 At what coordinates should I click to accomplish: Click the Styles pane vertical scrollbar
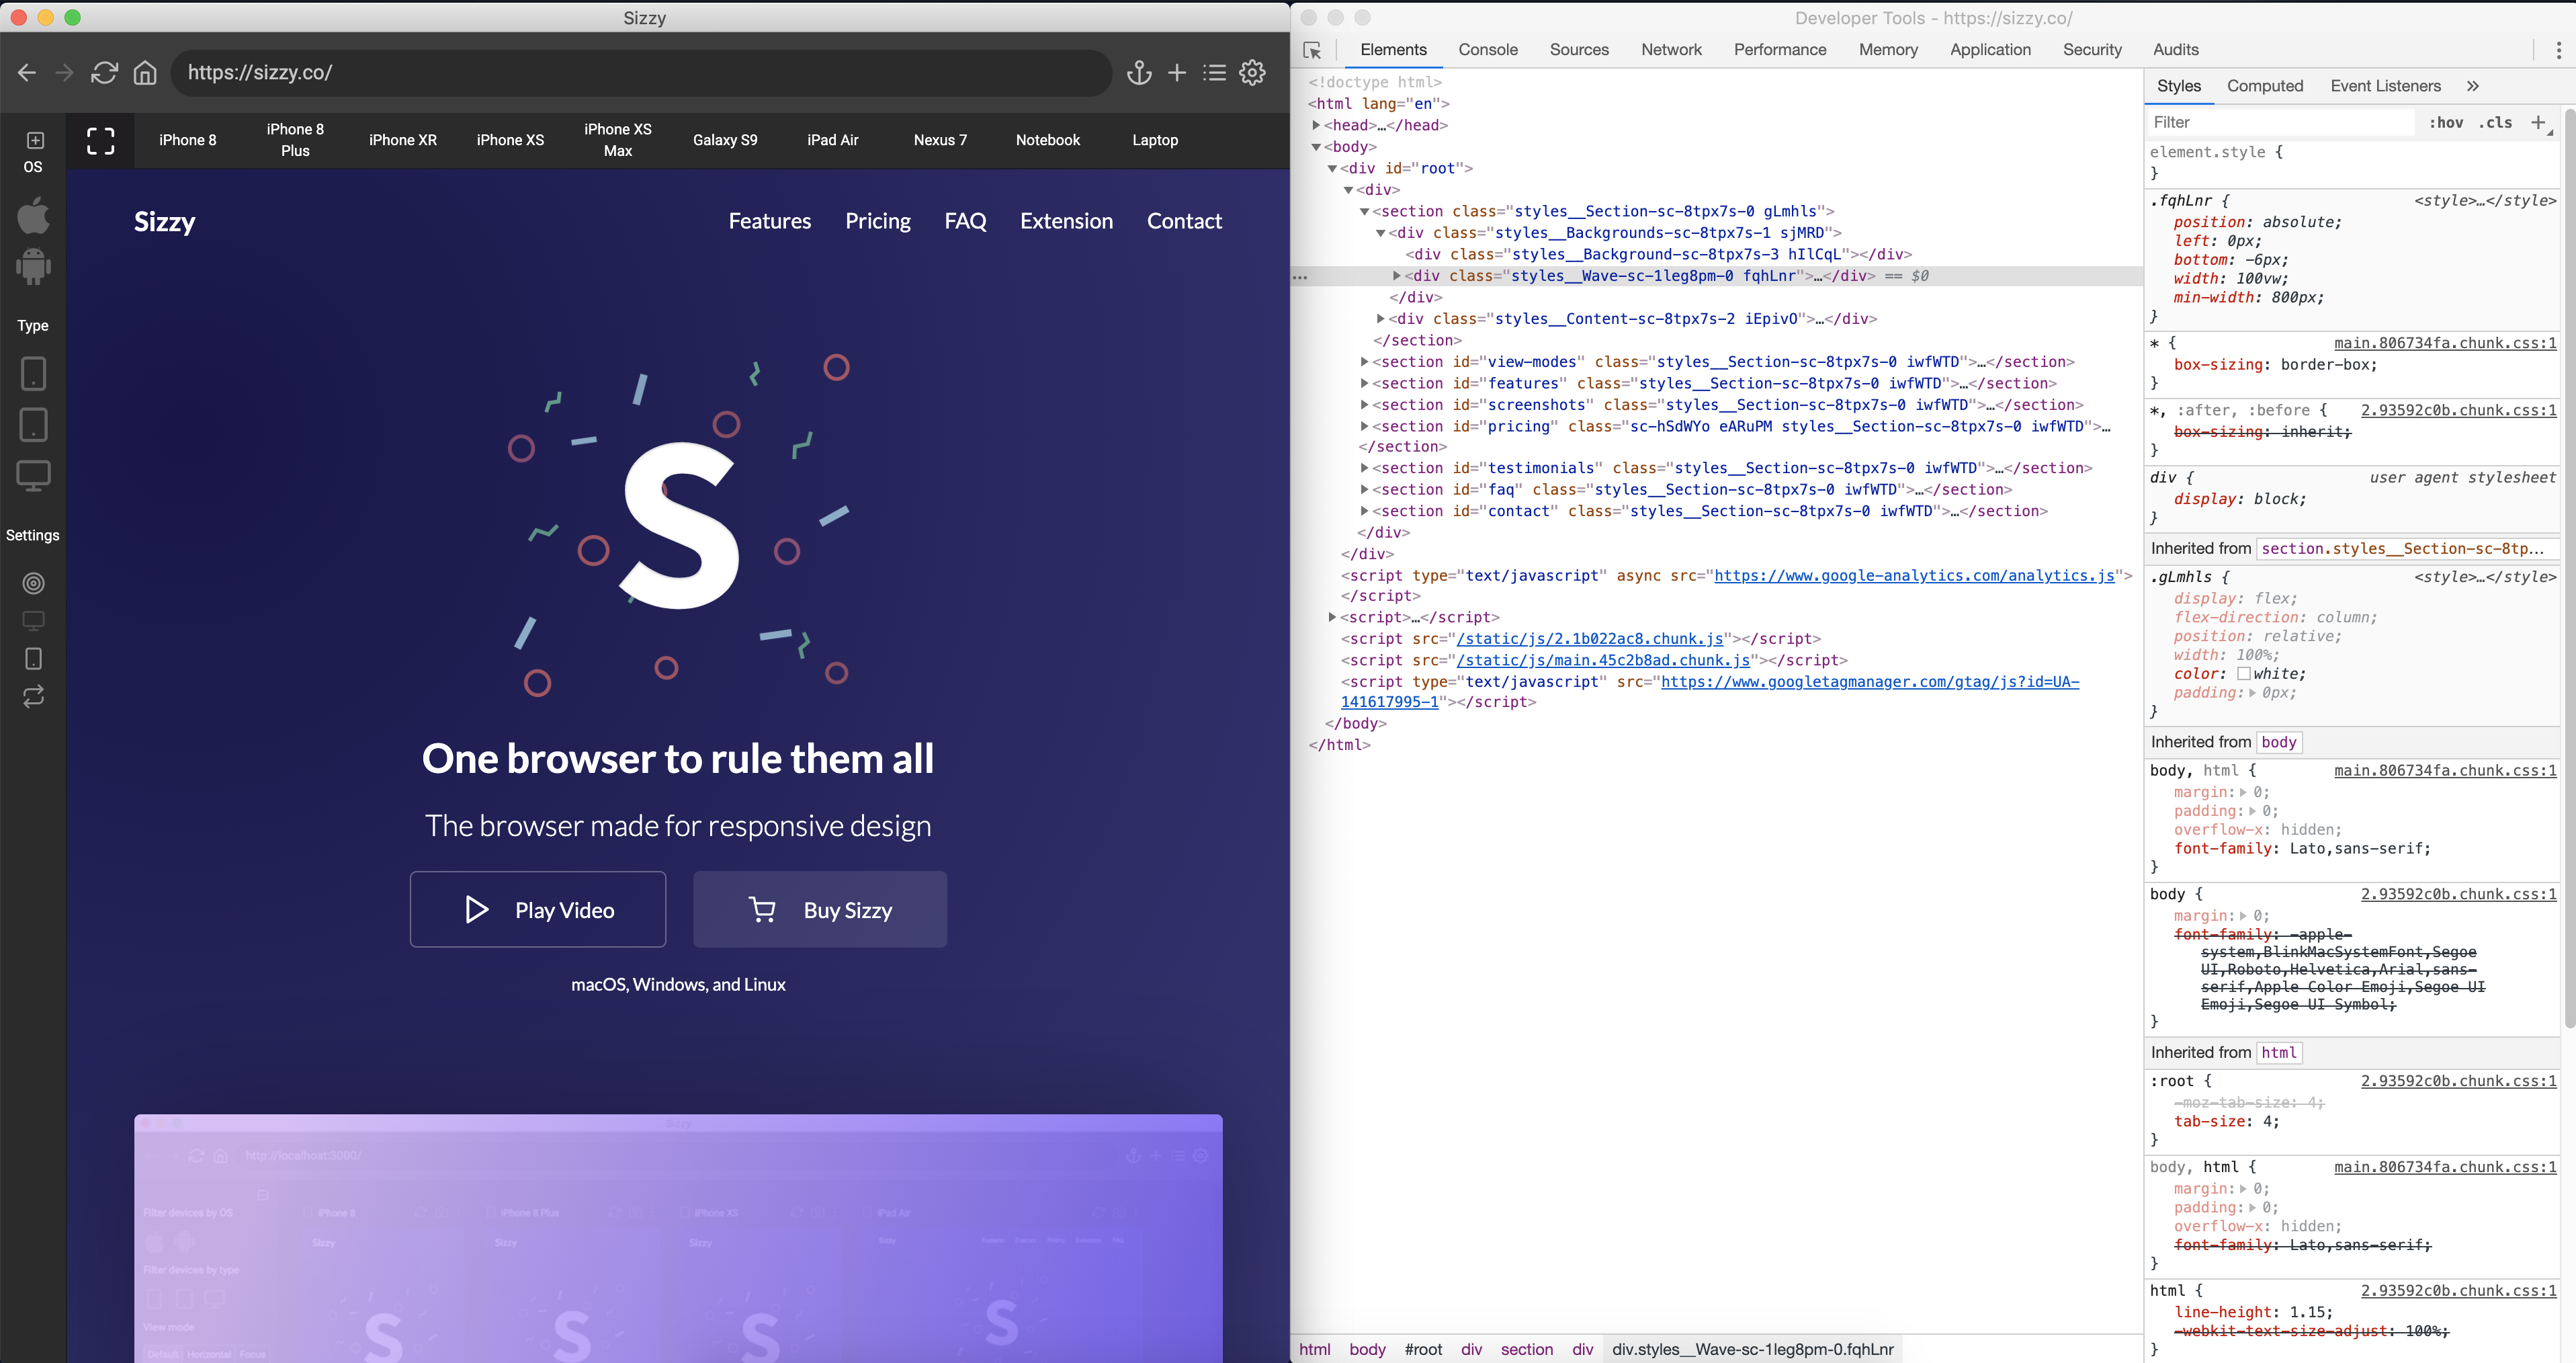(x=2569, y=567)
